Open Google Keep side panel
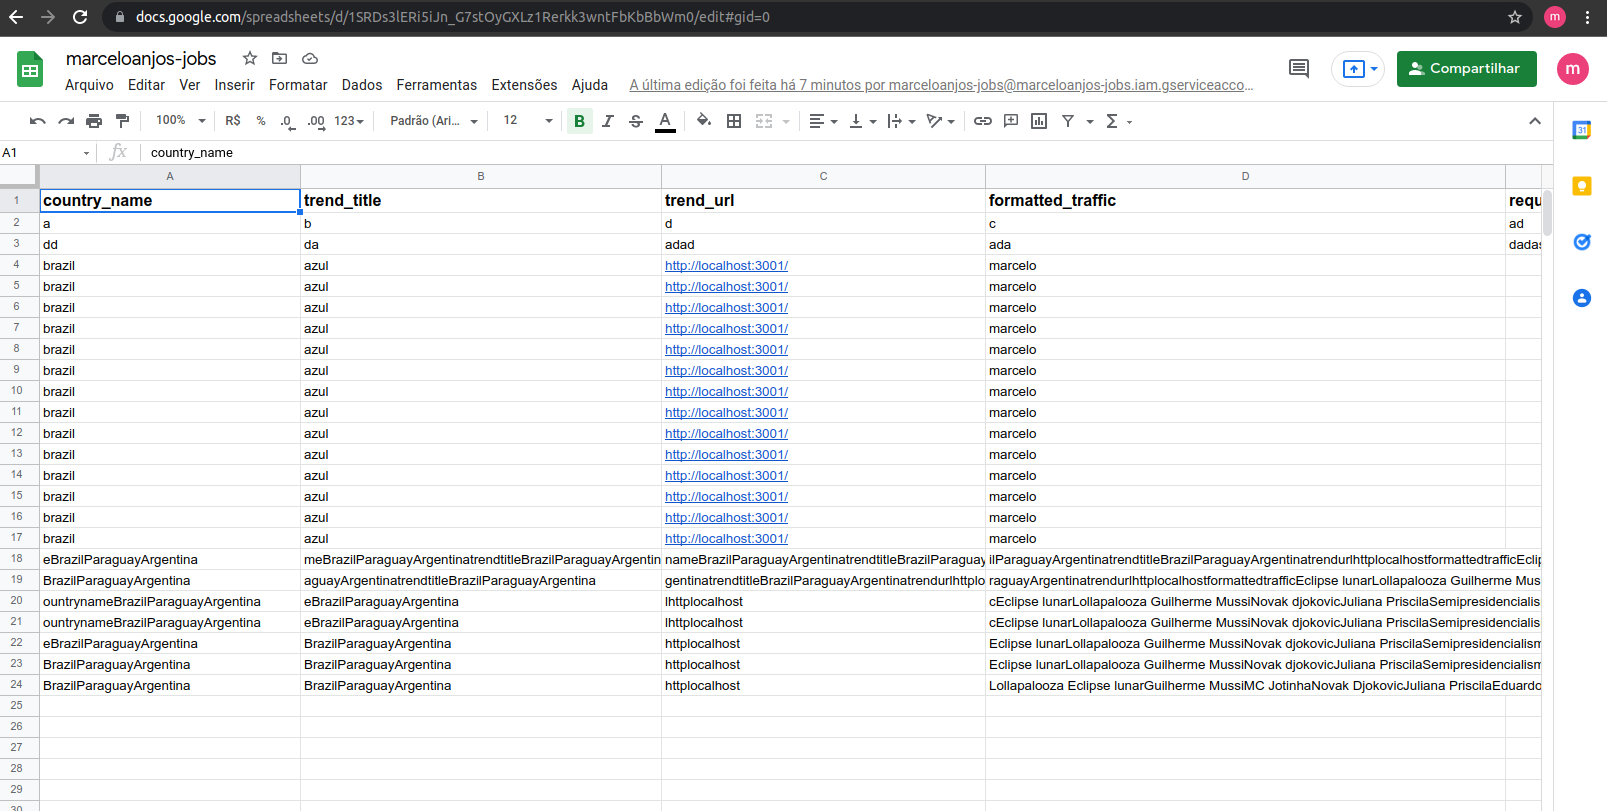1607x811 pixels. click(1581, 186)
